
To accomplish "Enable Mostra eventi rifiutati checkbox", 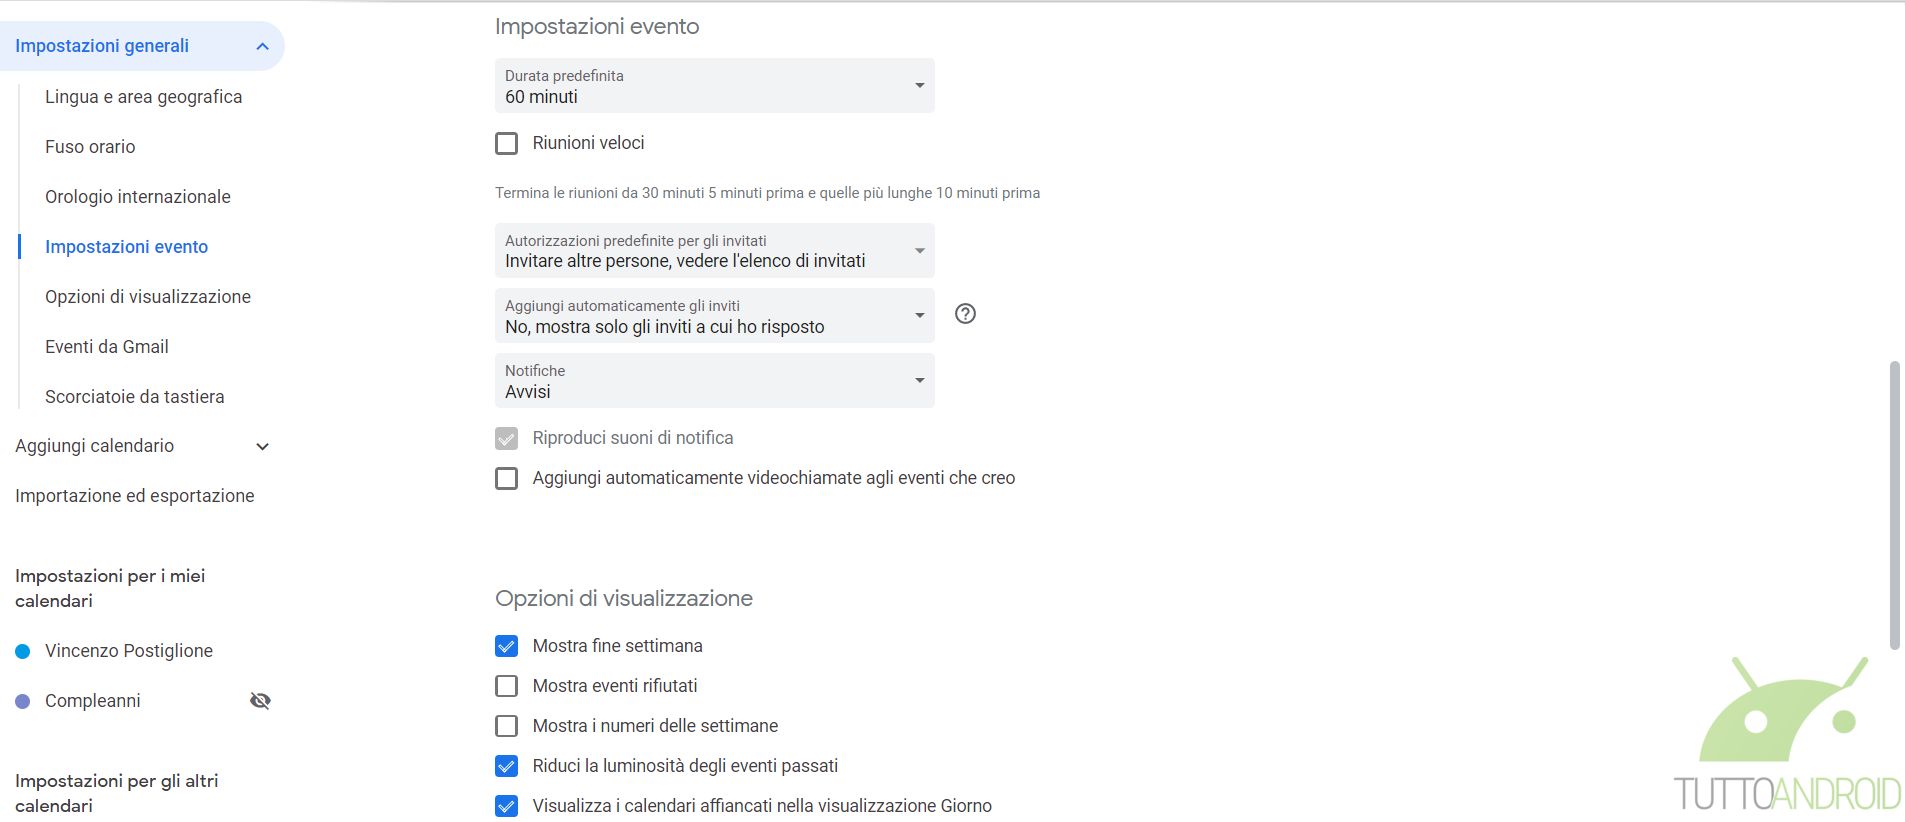I will click(x=507, y=687).
